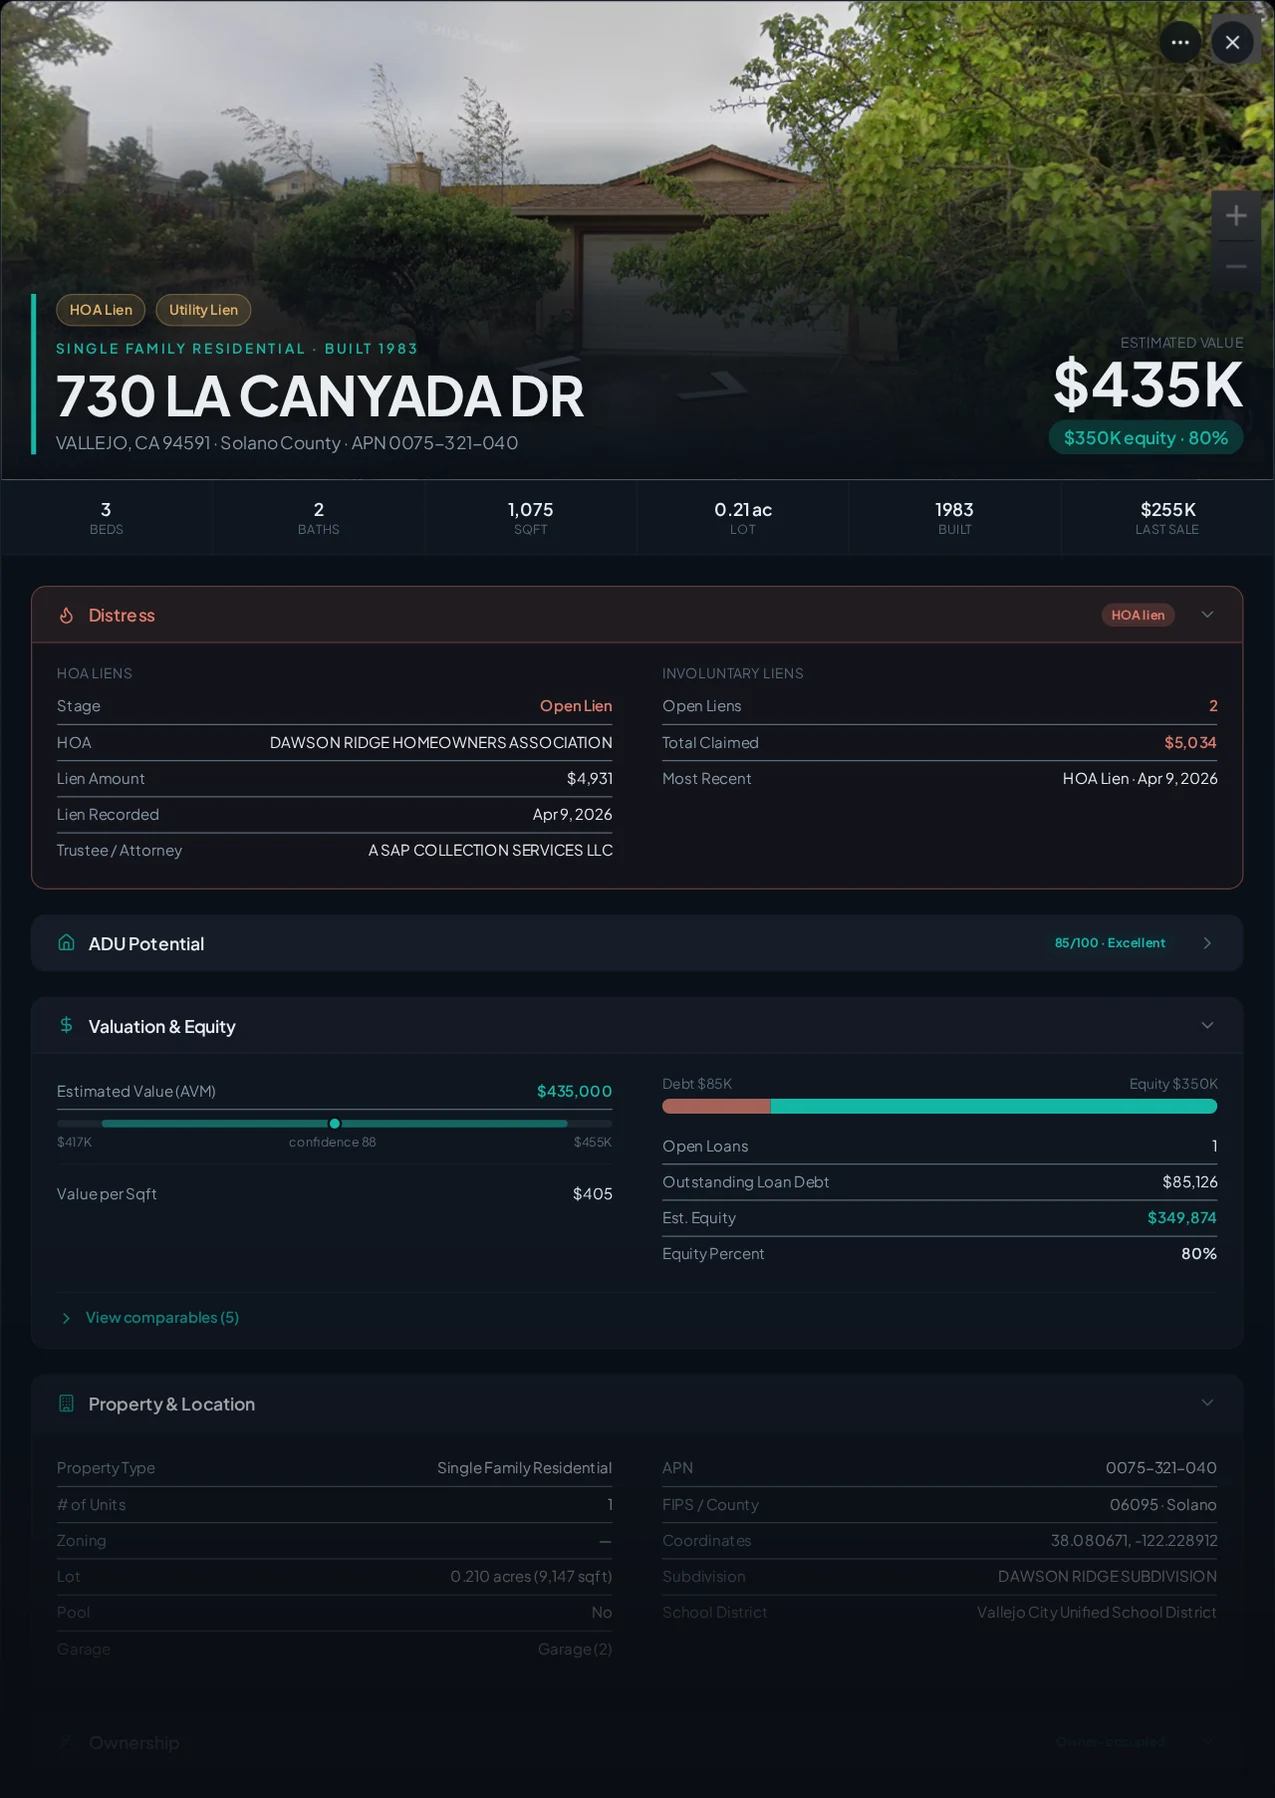
Task: Click the Property & Location building icon
Action: [66, 1403]
